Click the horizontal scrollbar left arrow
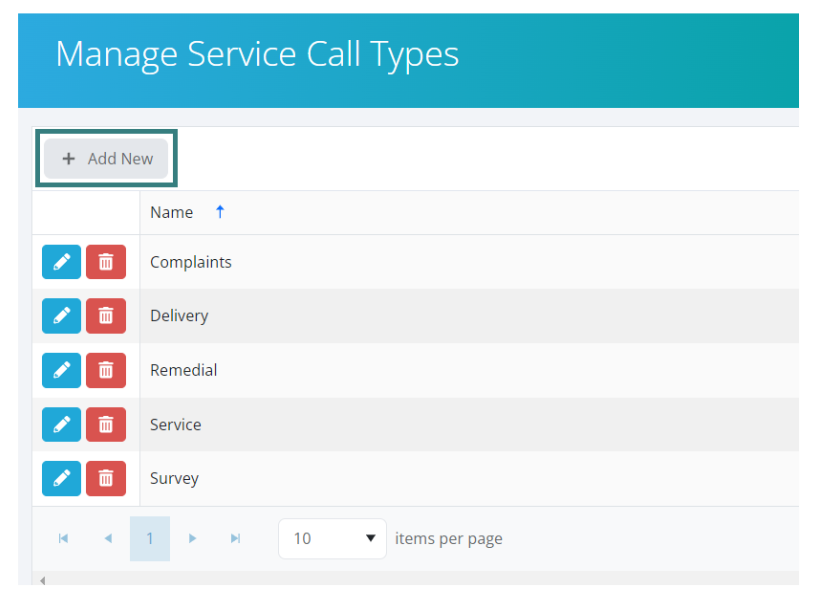Screen dimensions: 817x598 point(43,580)
